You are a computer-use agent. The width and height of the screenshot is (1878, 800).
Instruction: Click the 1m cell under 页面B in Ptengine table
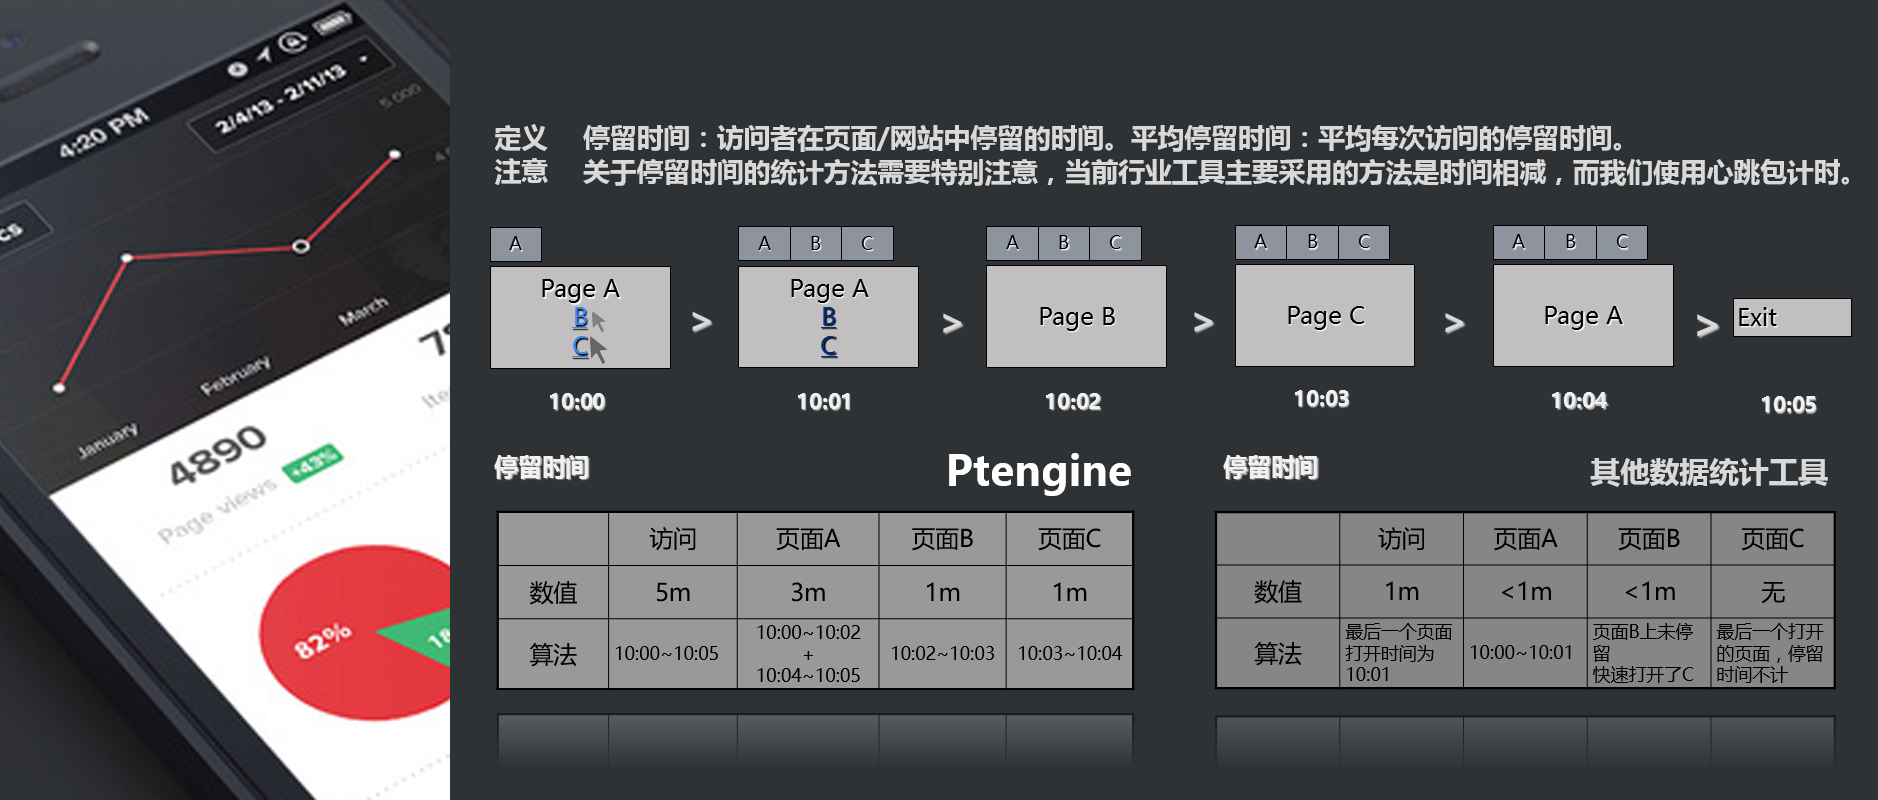point(943,593)
